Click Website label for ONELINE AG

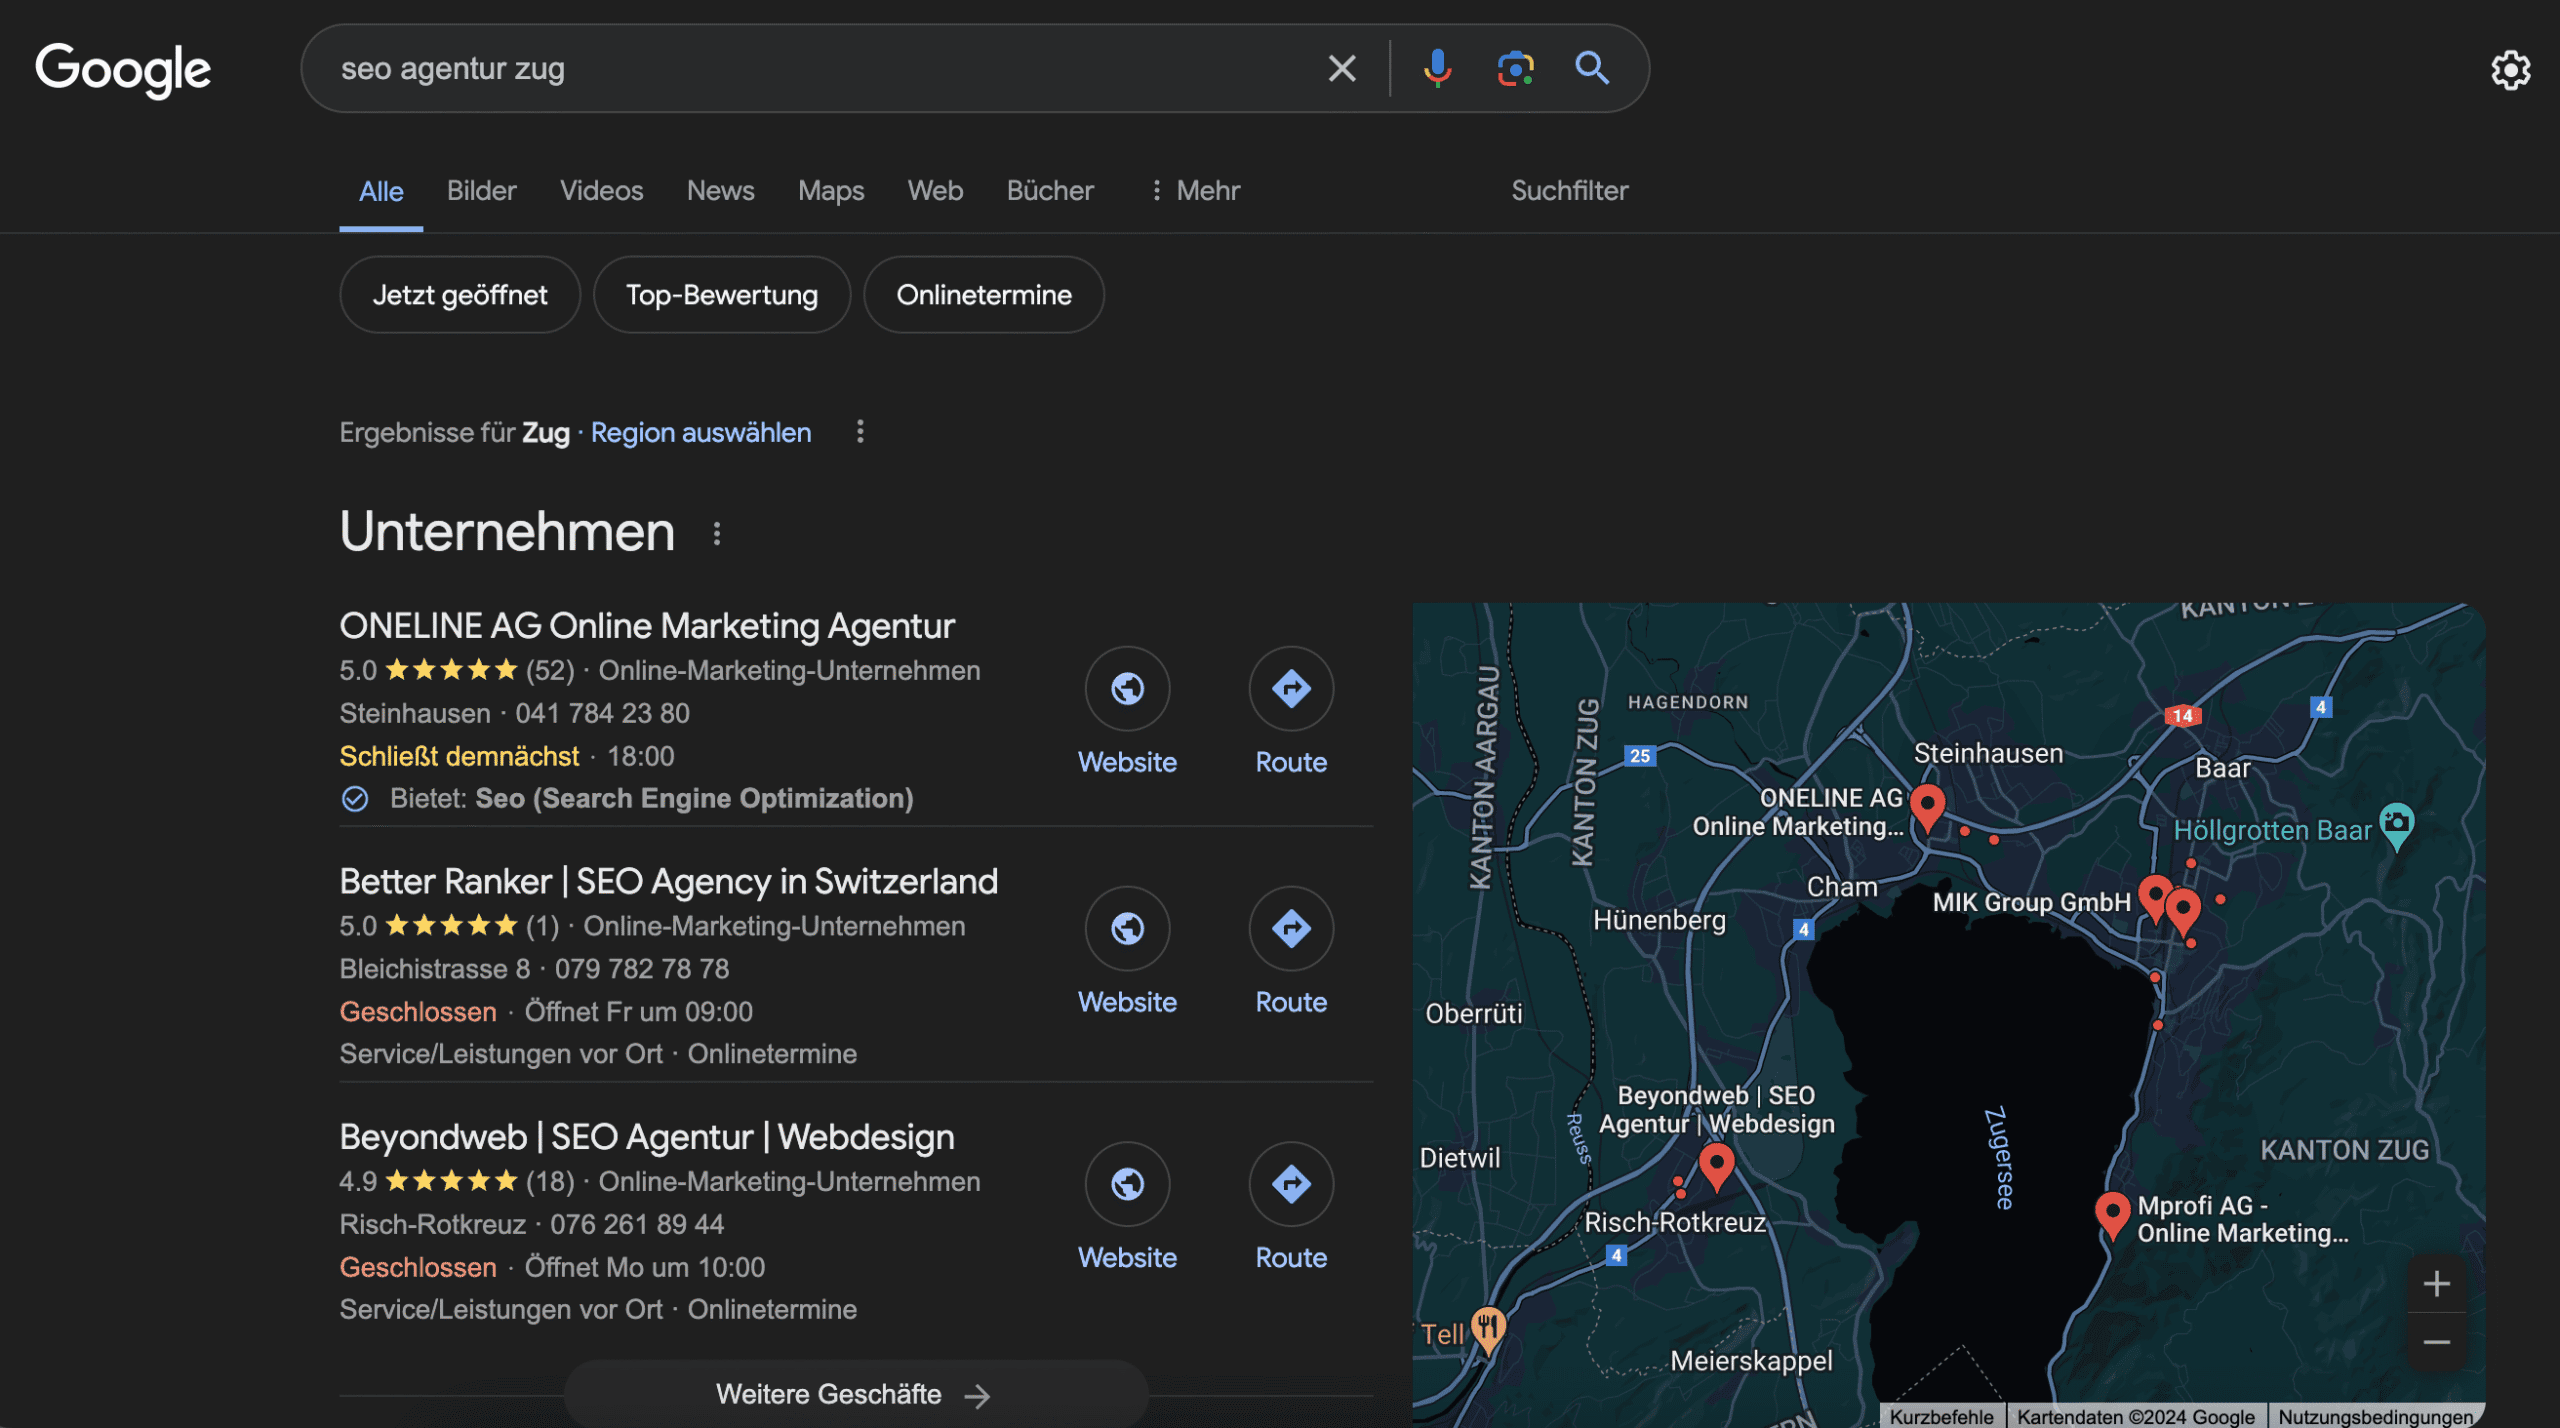click(1127, 762)
